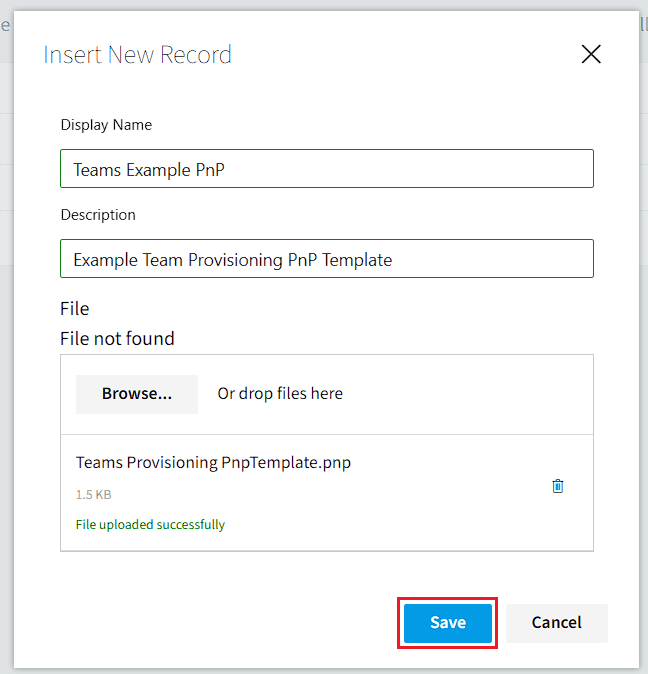Click the Display Name label
The height and width of the screenshot is (674, 648).
[106, 125]
